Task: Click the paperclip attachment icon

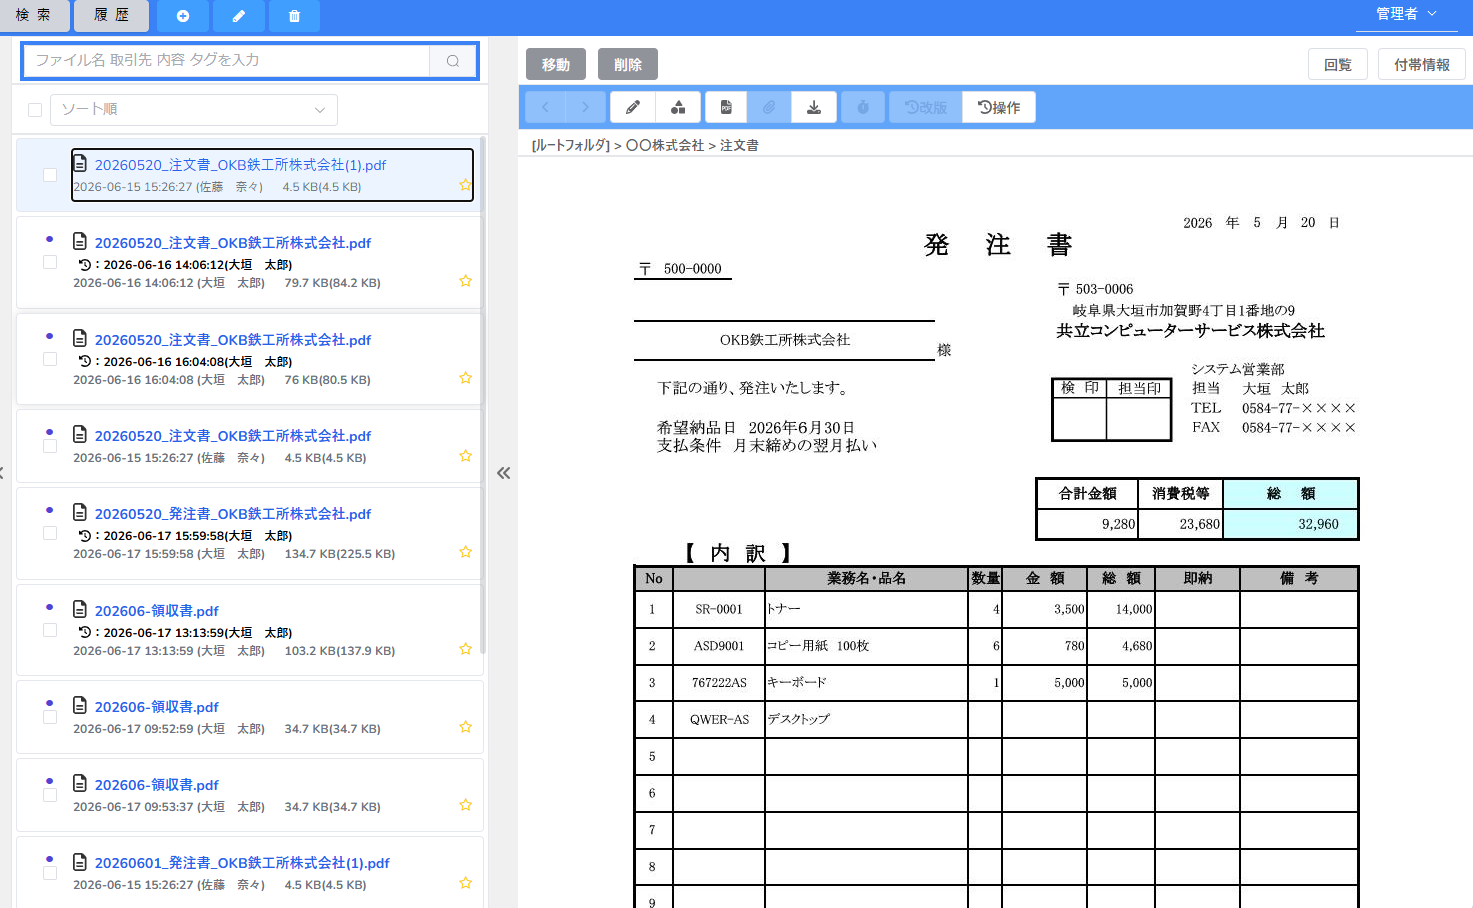Action: tap(769, 107)
